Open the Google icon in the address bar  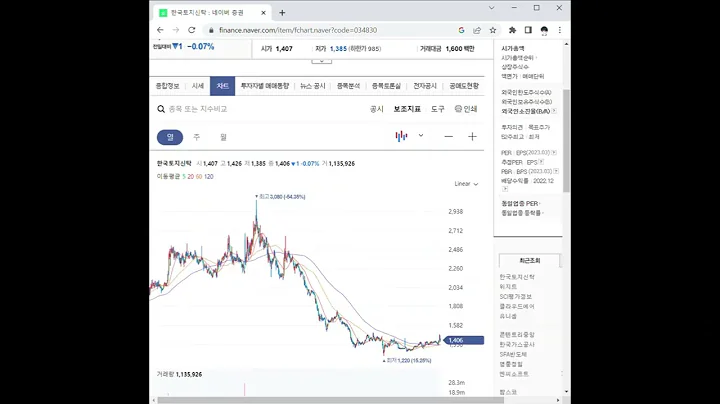461,30
